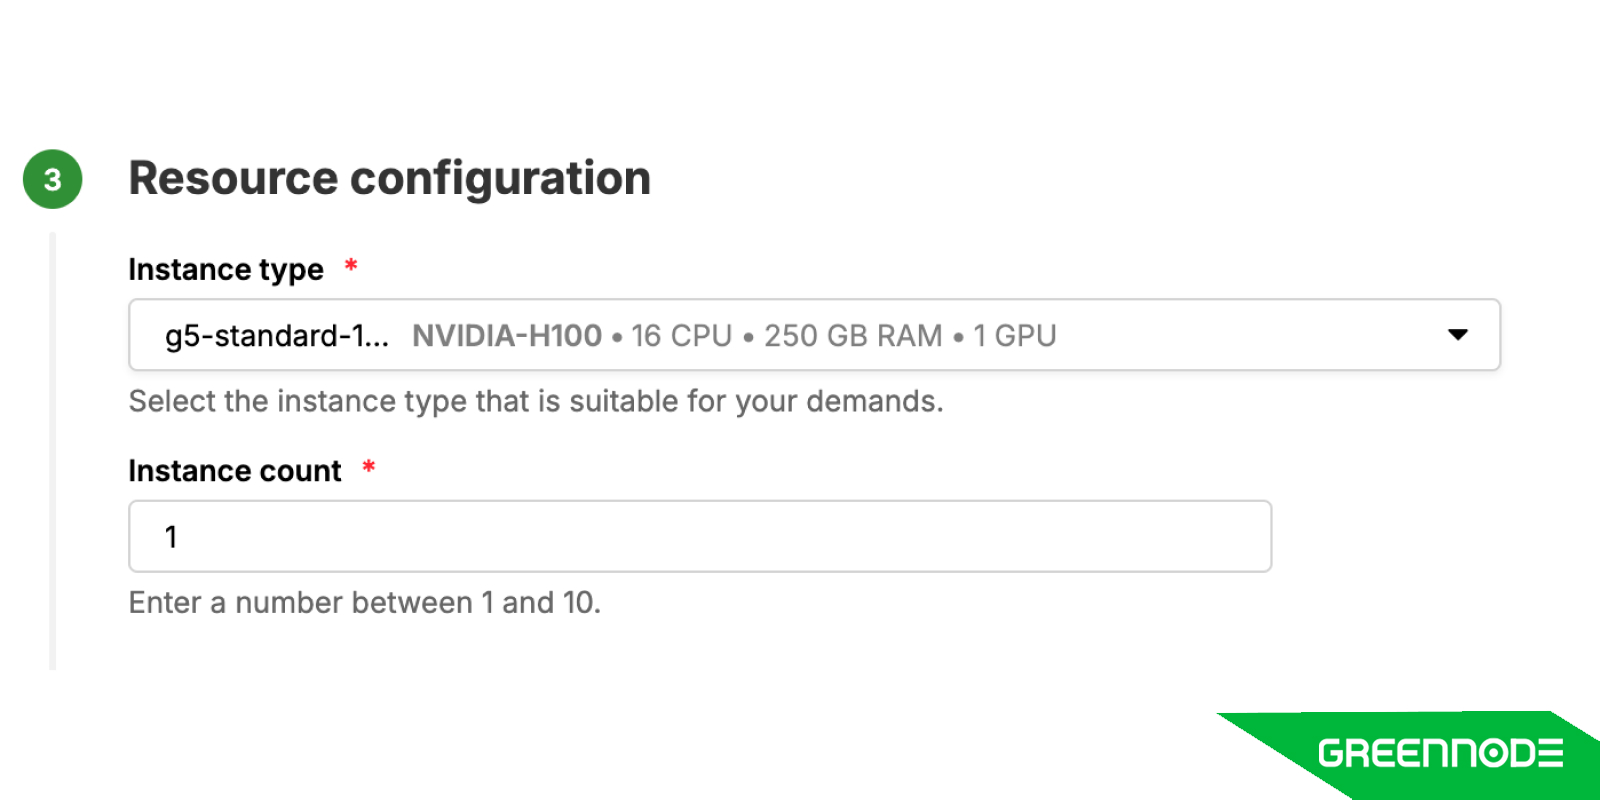Click the Instance count label
1600x800 pixels.
point(235,471)
